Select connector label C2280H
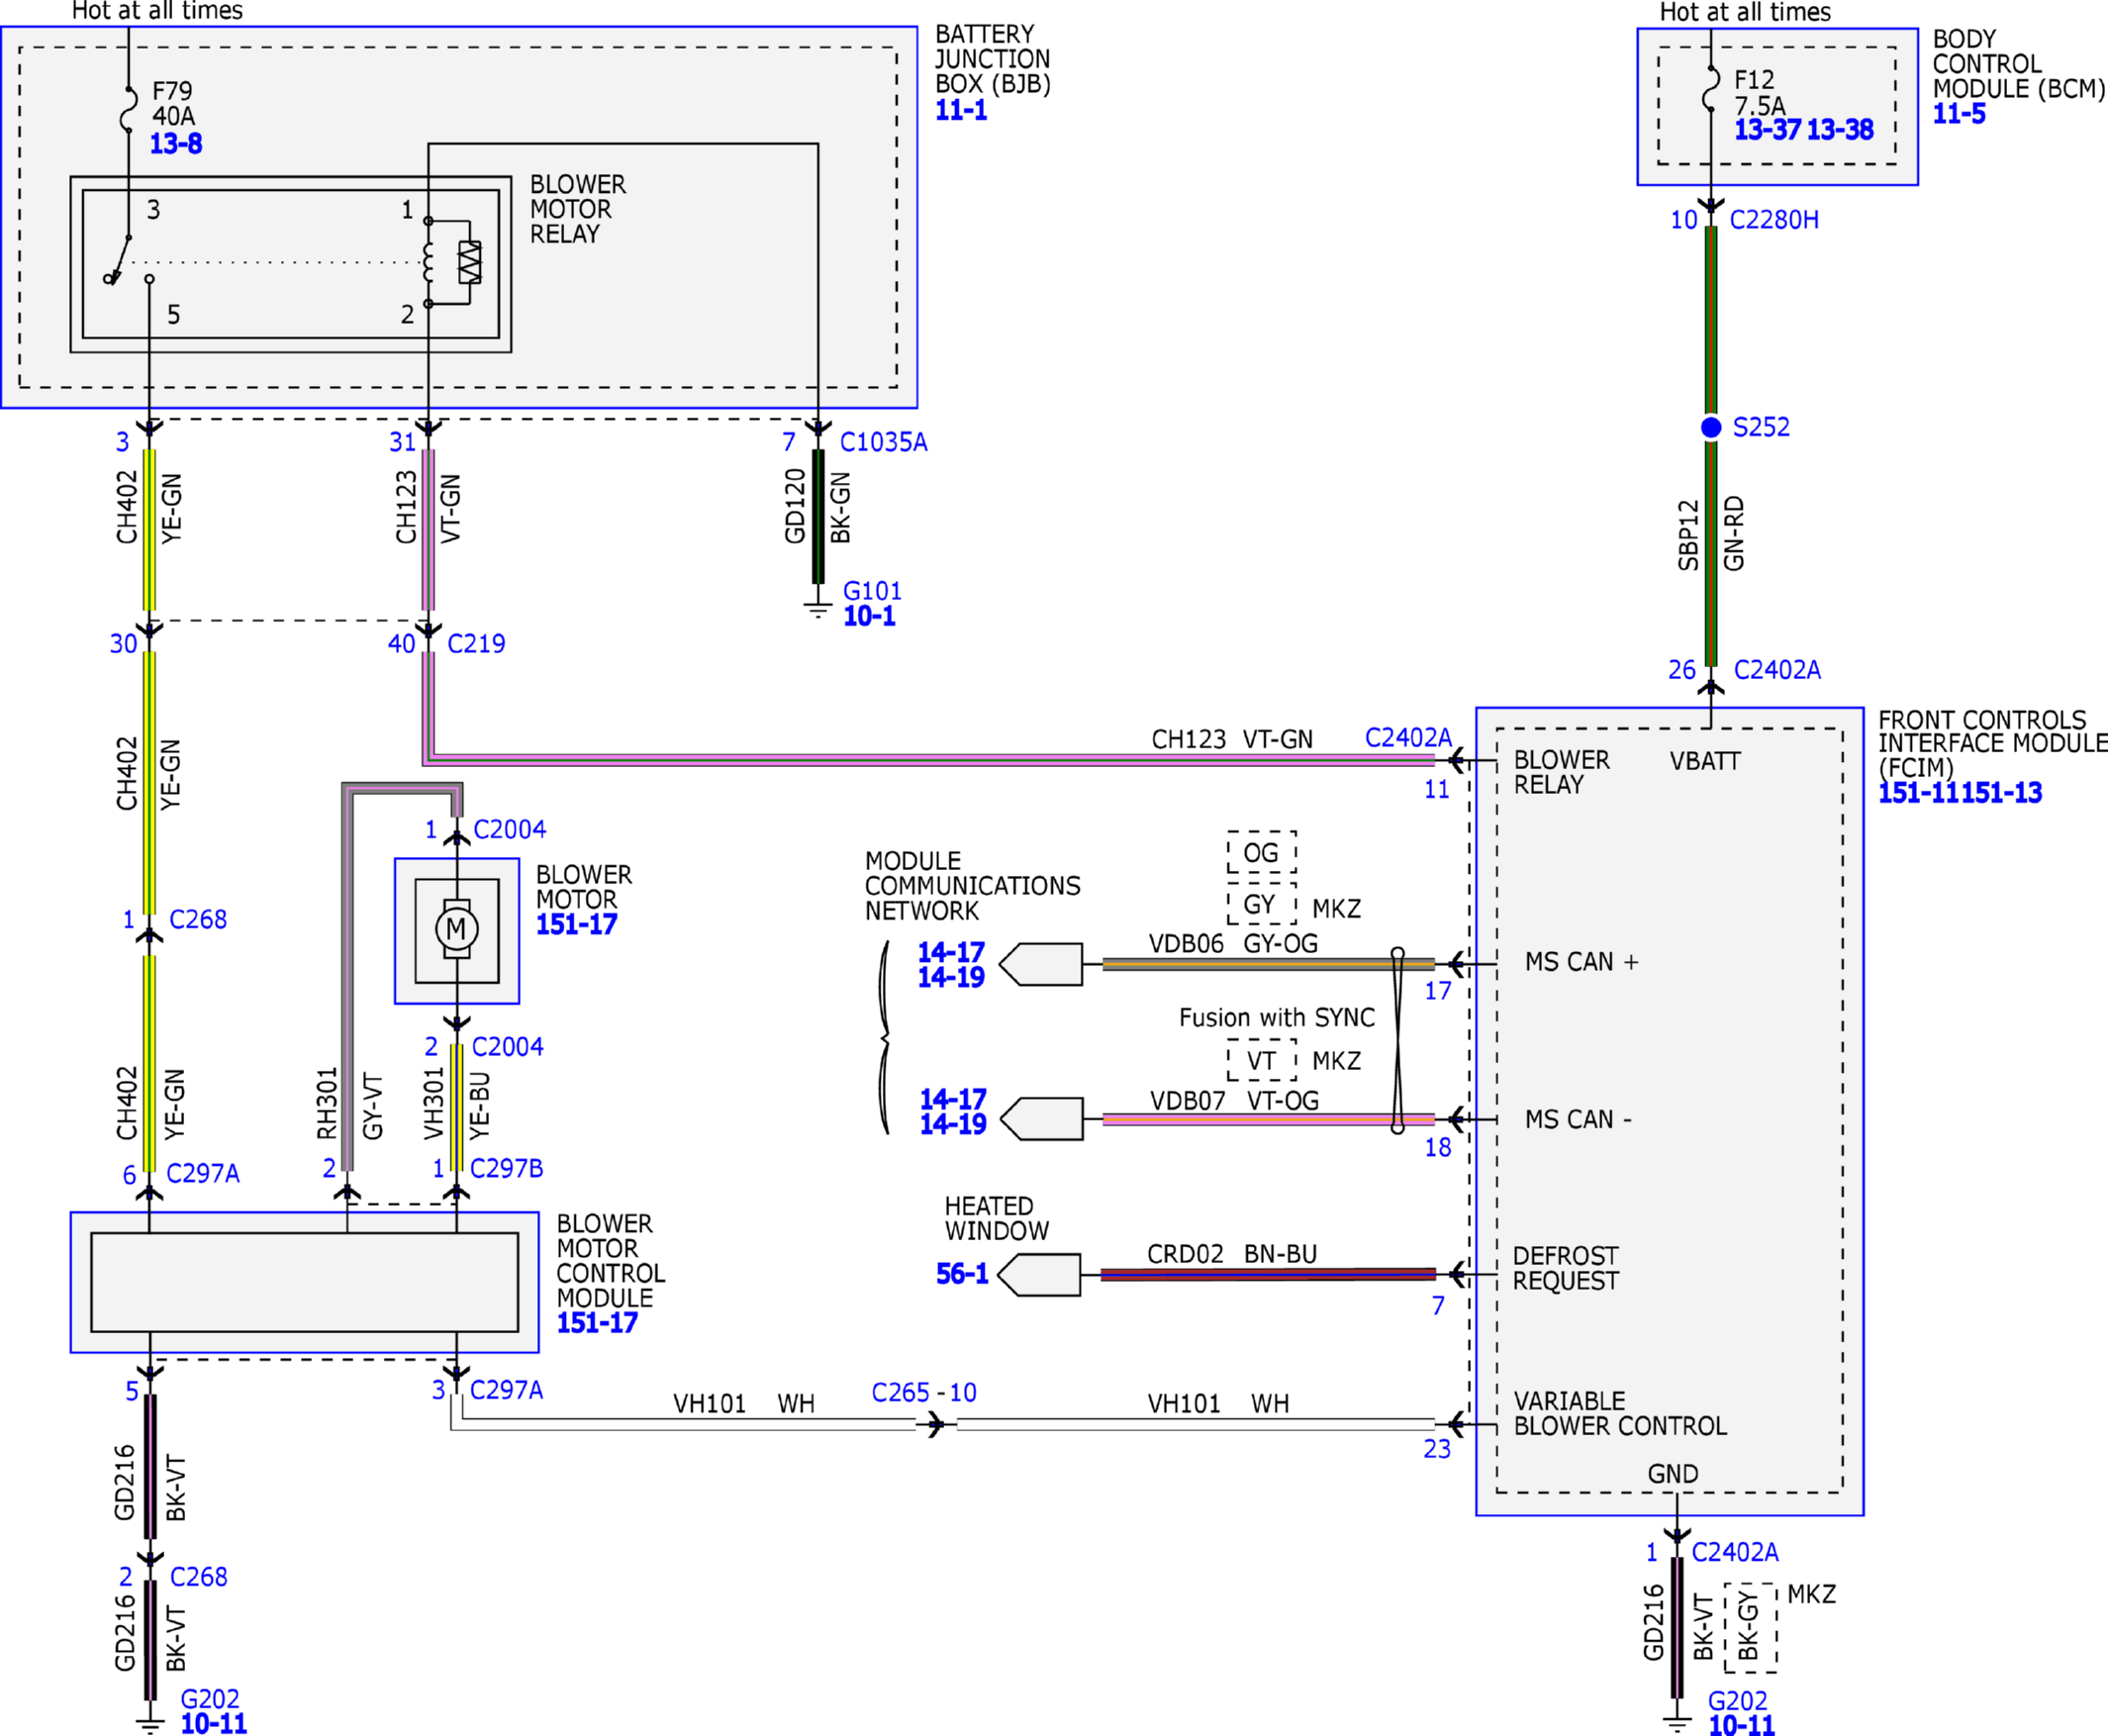The image size is (2108, 1736). 1774,220
